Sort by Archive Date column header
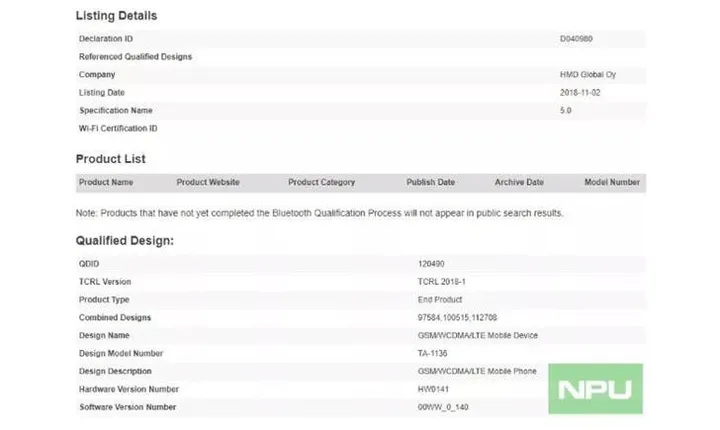The image size is (720, 430). [519, 183]
